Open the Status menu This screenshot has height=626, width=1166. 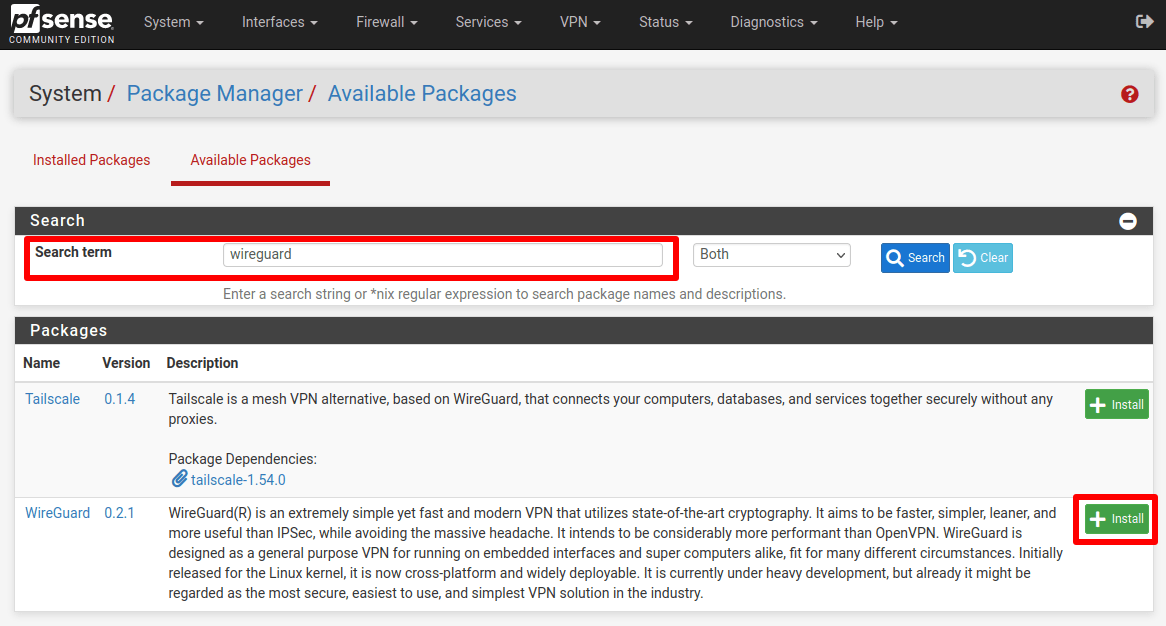[x=666, y=22]
